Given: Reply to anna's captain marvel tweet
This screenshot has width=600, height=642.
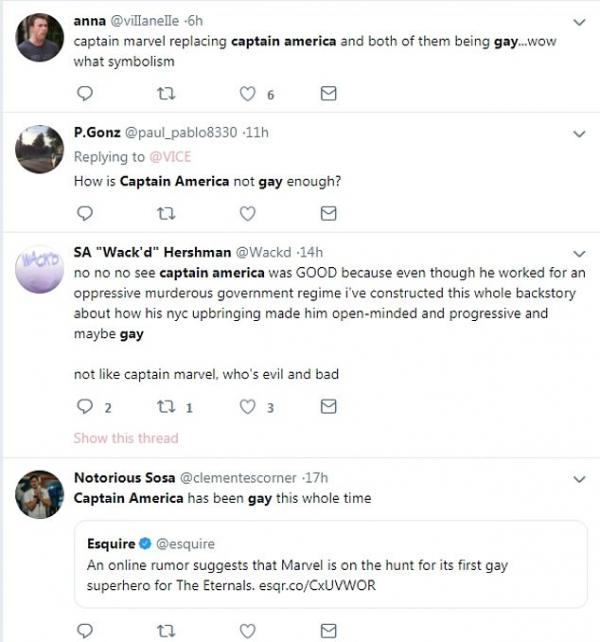Looking at the screenshot, I should click(x=85, y=94).
